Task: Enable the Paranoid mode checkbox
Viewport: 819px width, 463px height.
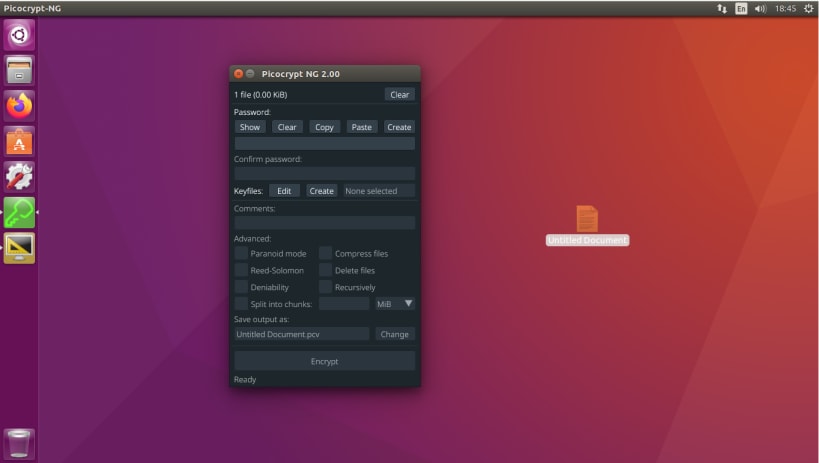Action: [241, 253]
